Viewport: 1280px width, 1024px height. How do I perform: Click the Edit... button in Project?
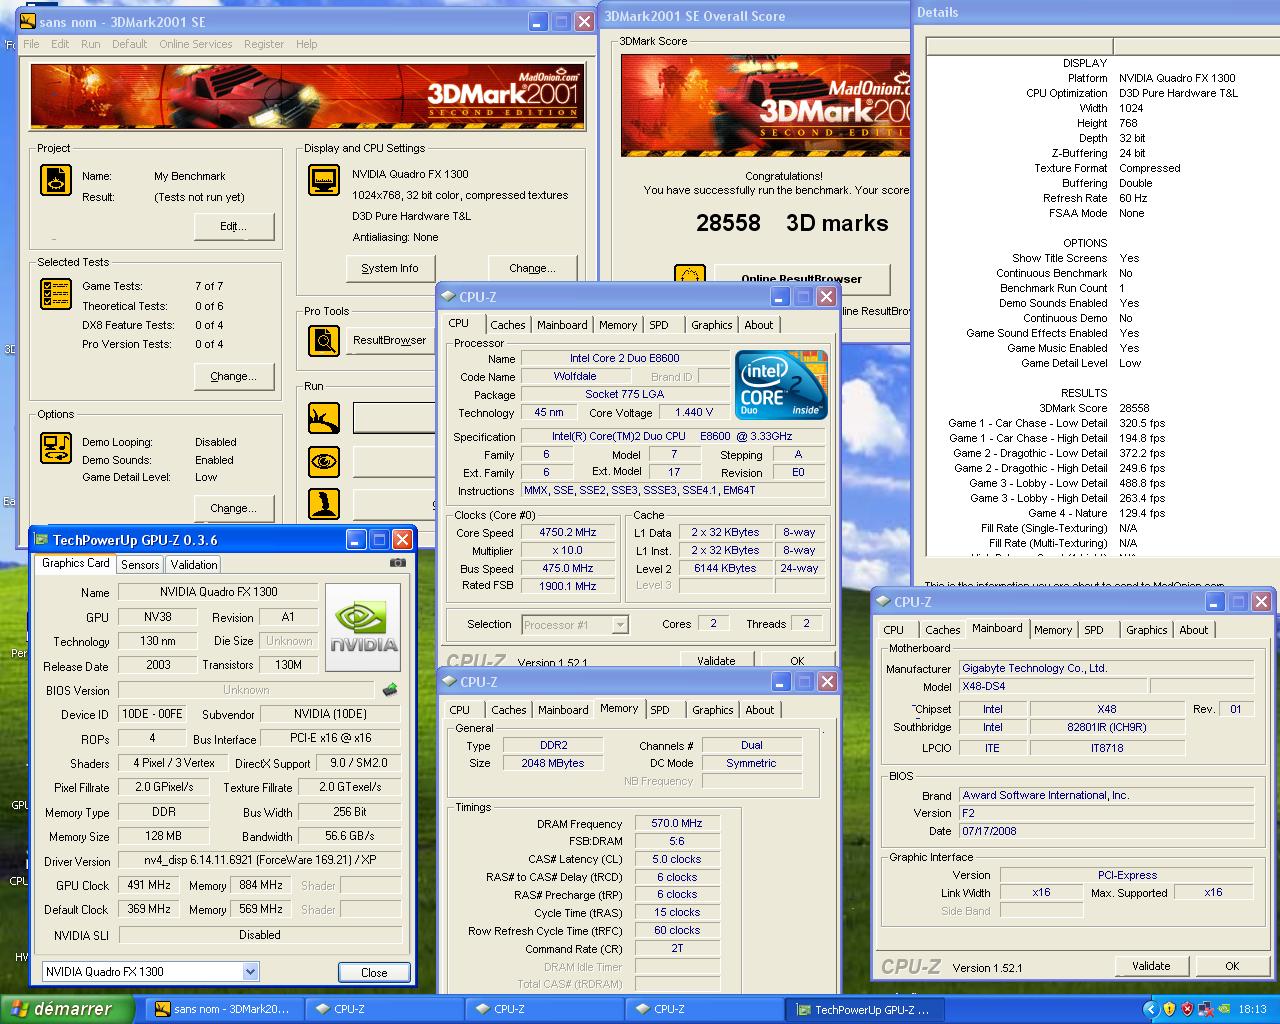pyautogui.click(x=233, y=226)
